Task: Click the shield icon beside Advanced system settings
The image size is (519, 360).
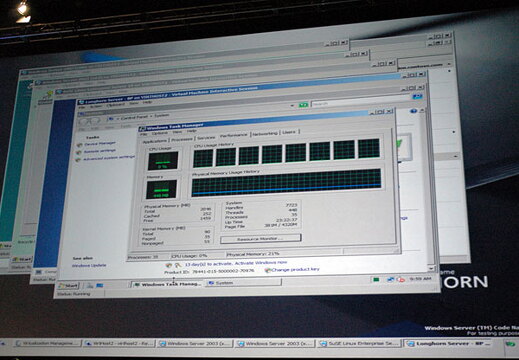Action: pos(78,160)
